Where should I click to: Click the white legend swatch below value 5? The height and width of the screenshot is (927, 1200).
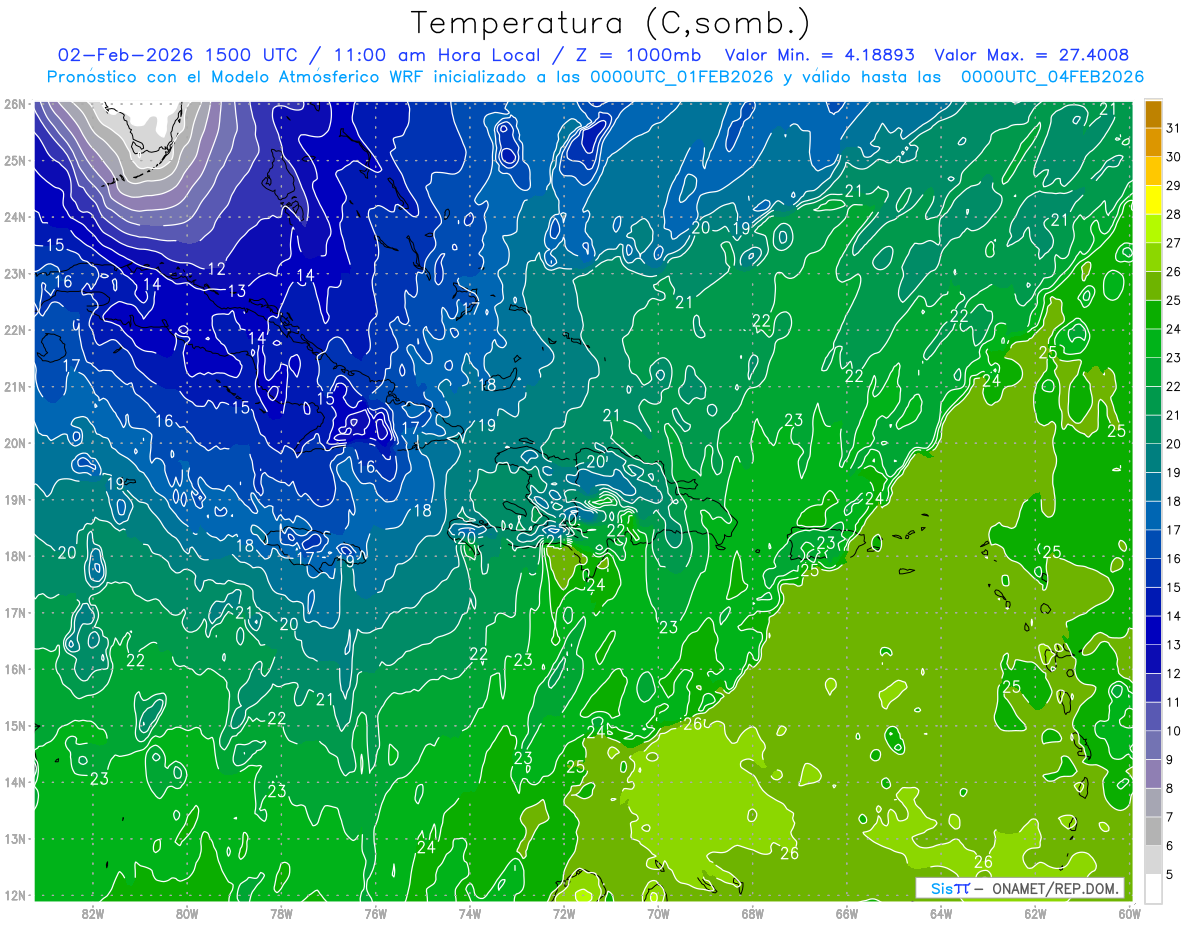[1154, 888]
